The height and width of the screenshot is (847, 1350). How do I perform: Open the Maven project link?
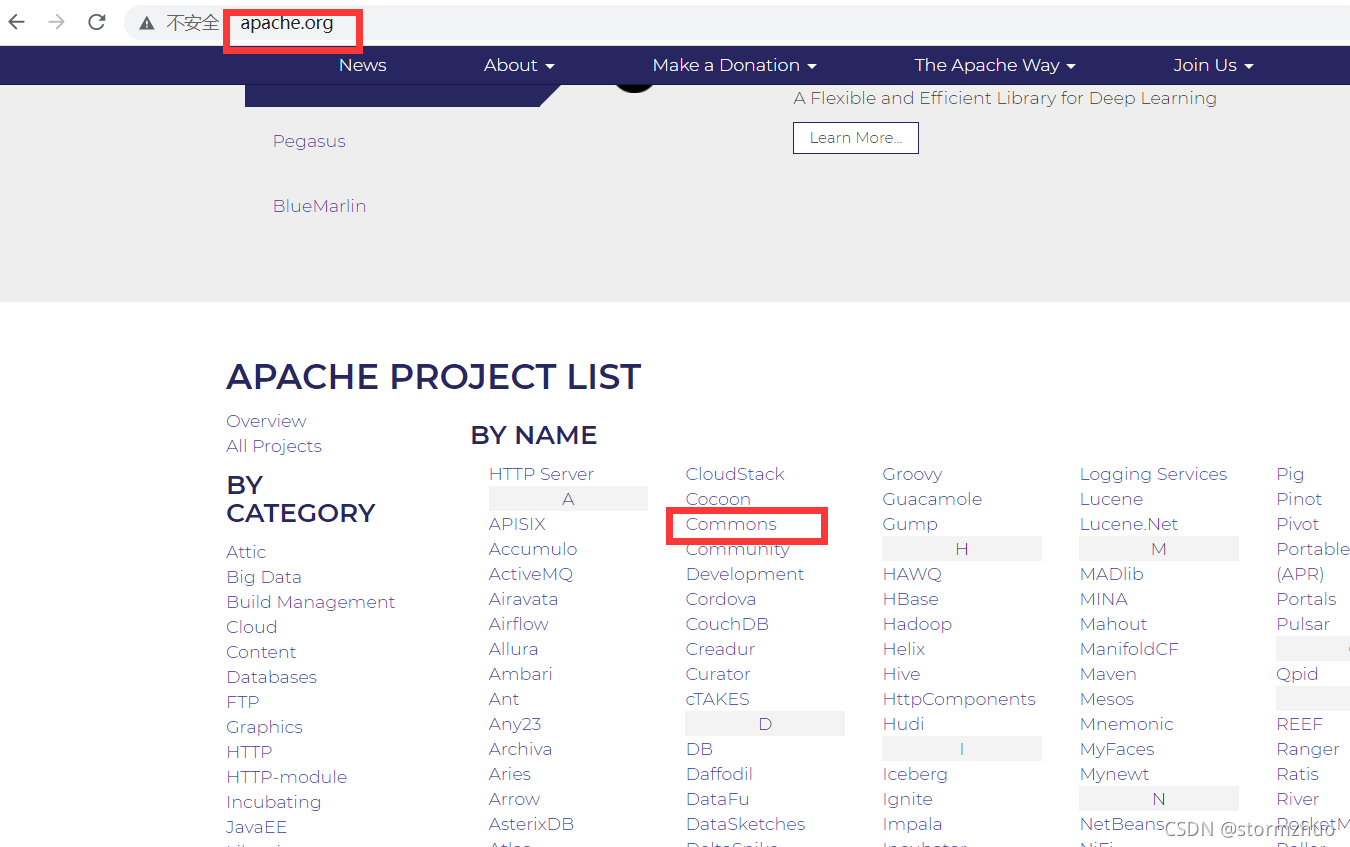(1108, 674)
